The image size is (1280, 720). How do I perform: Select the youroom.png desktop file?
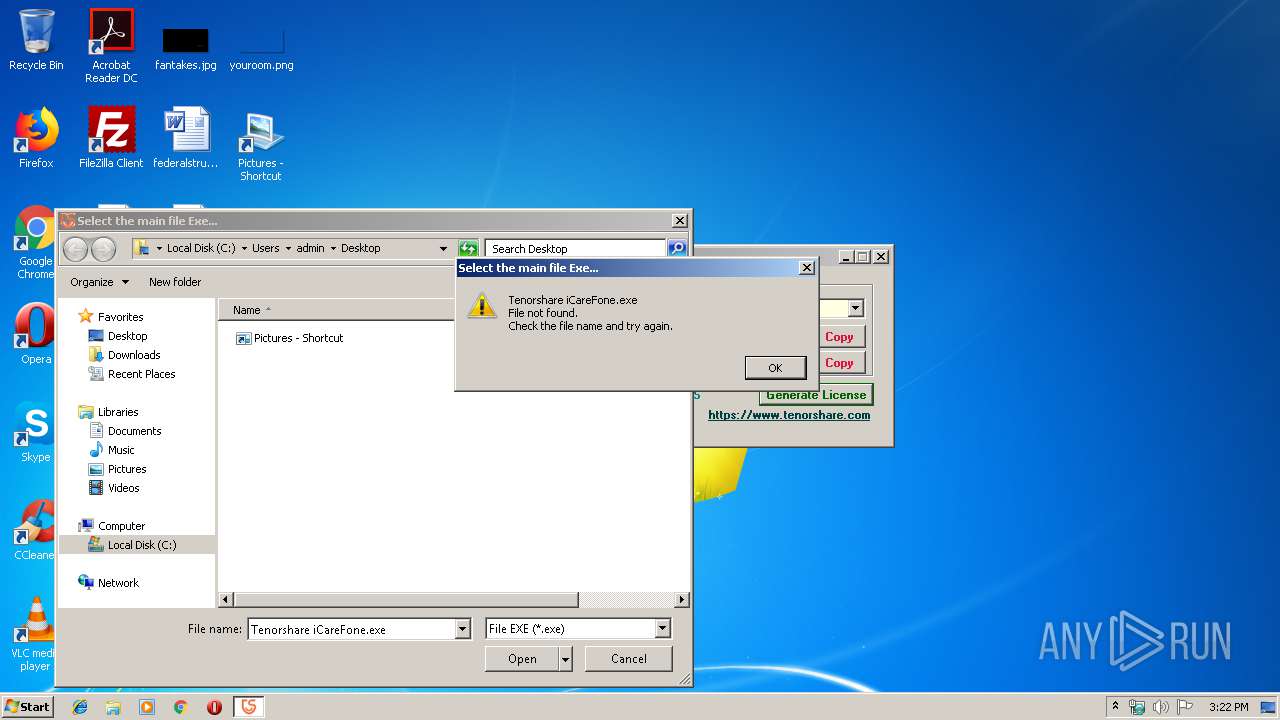261,48
